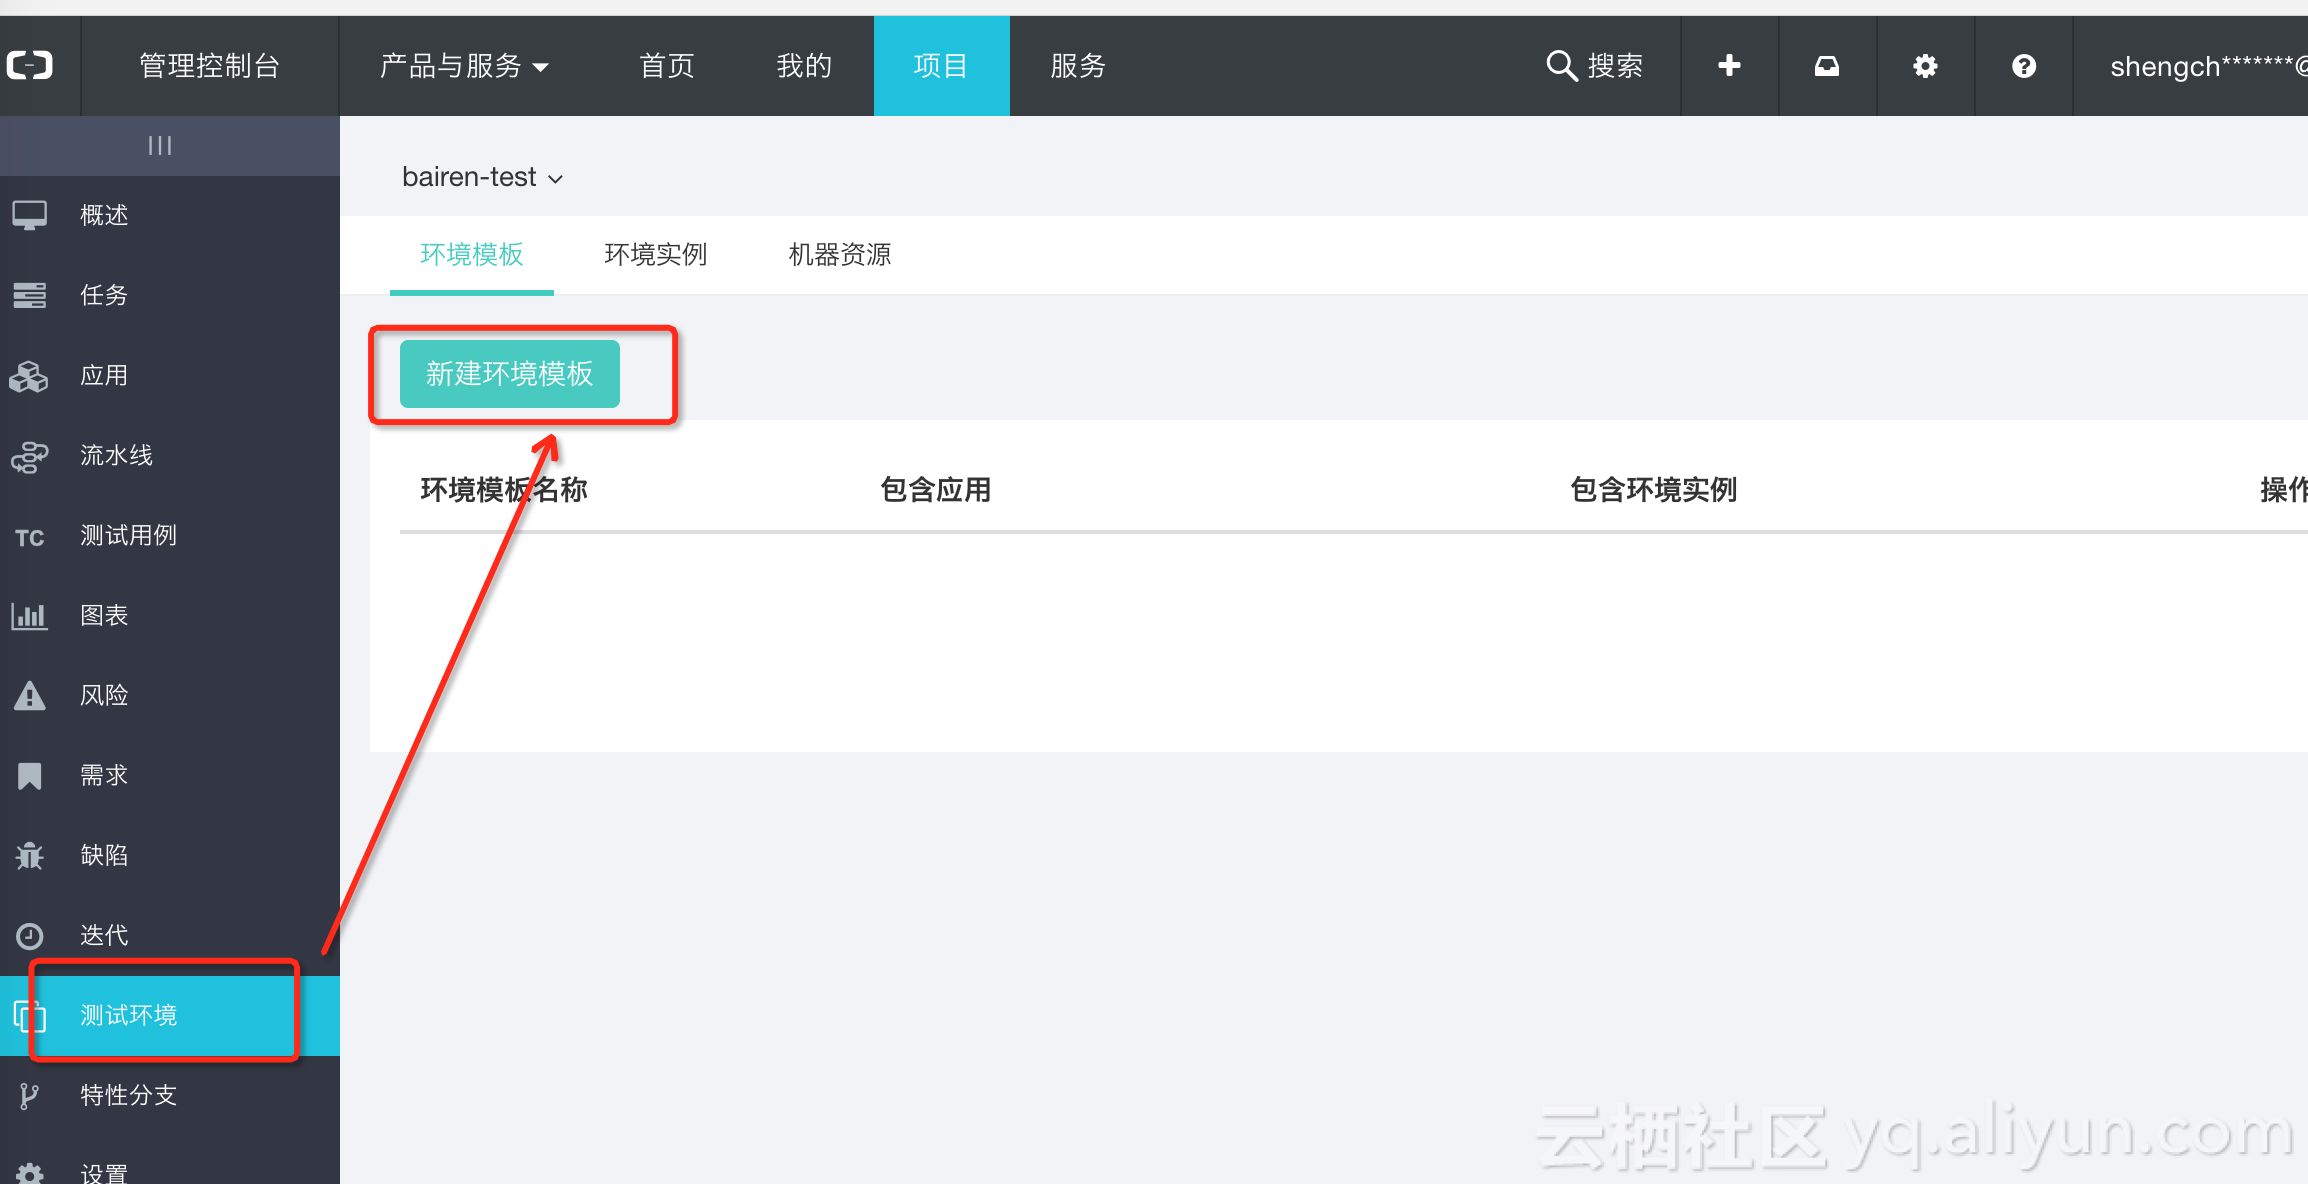Click the help question mark icon

click(2024, 66)
